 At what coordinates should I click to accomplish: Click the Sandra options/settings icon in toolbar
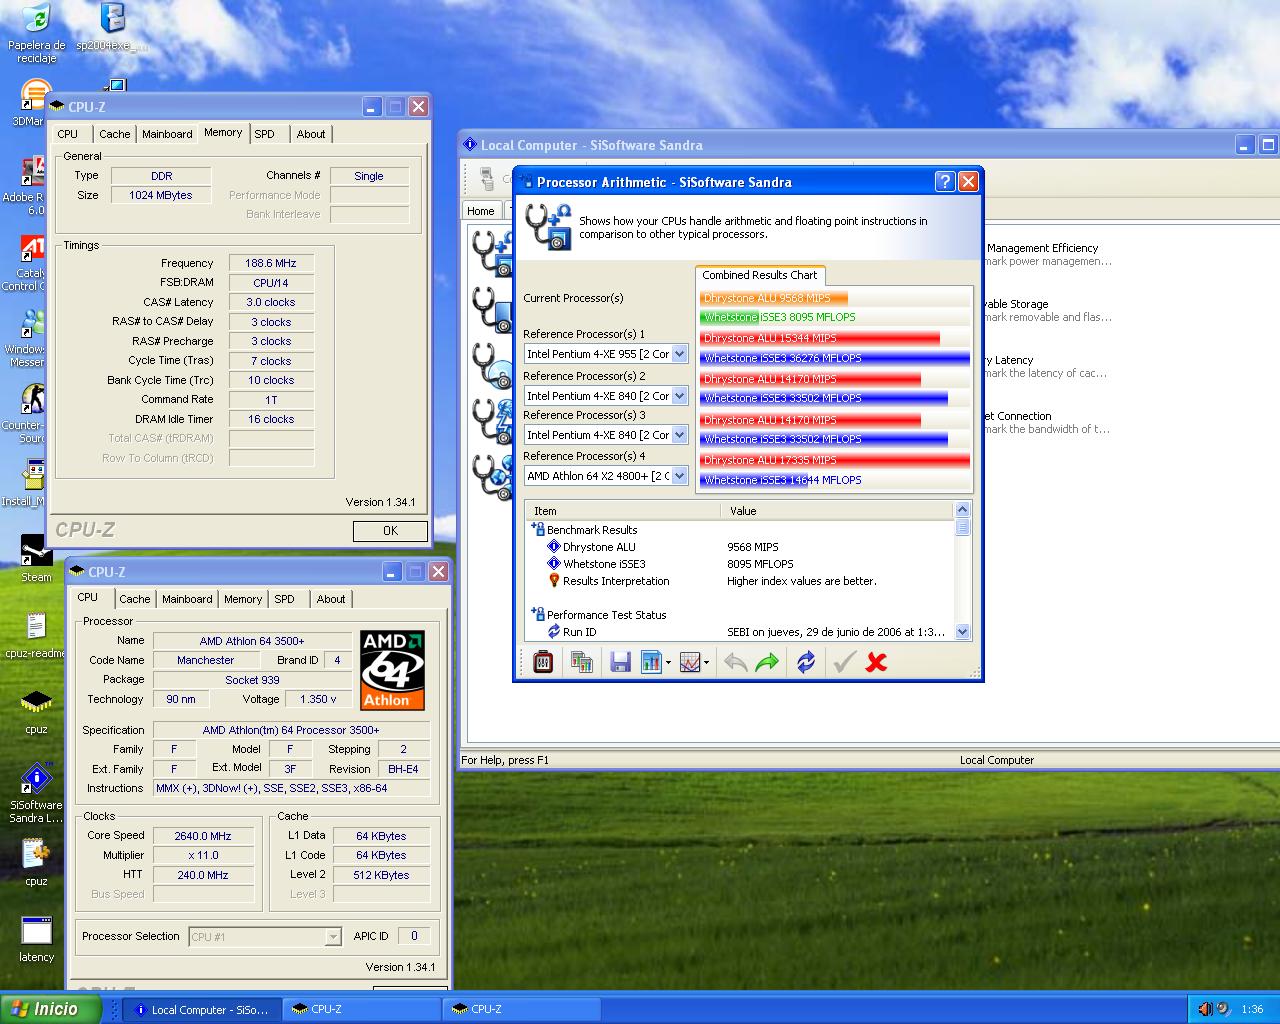coord(543,662)
